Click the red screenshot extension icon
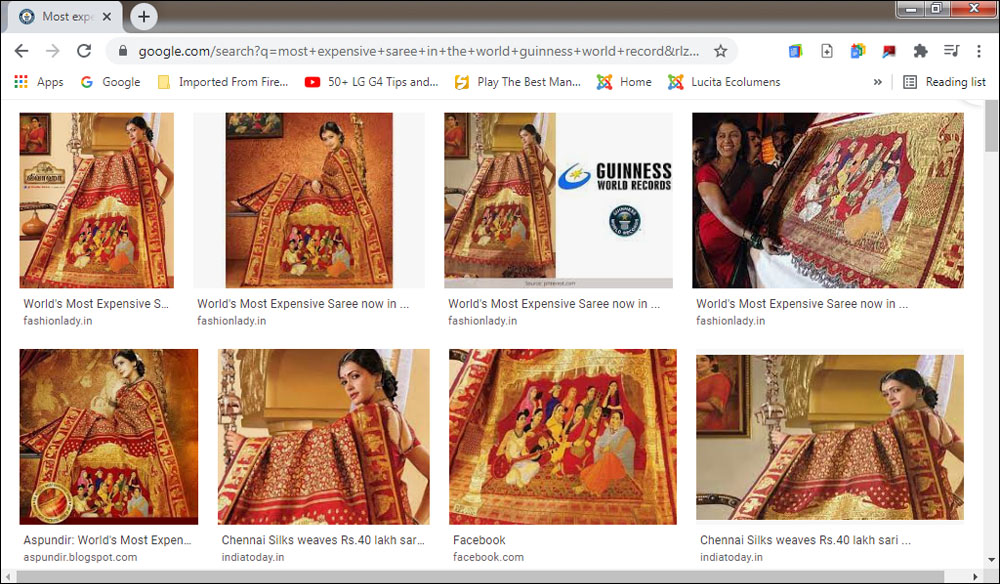This screenshot has height=584, width=1000. point(888,51)
